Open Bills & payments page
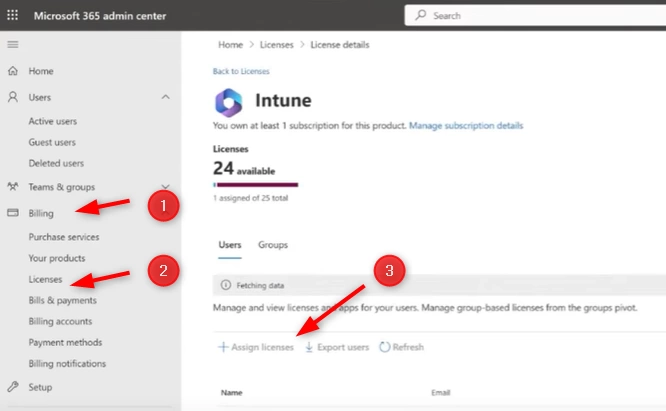Image resolution: width=666 pixels, height=411 pixels. [x=62, y=300]
